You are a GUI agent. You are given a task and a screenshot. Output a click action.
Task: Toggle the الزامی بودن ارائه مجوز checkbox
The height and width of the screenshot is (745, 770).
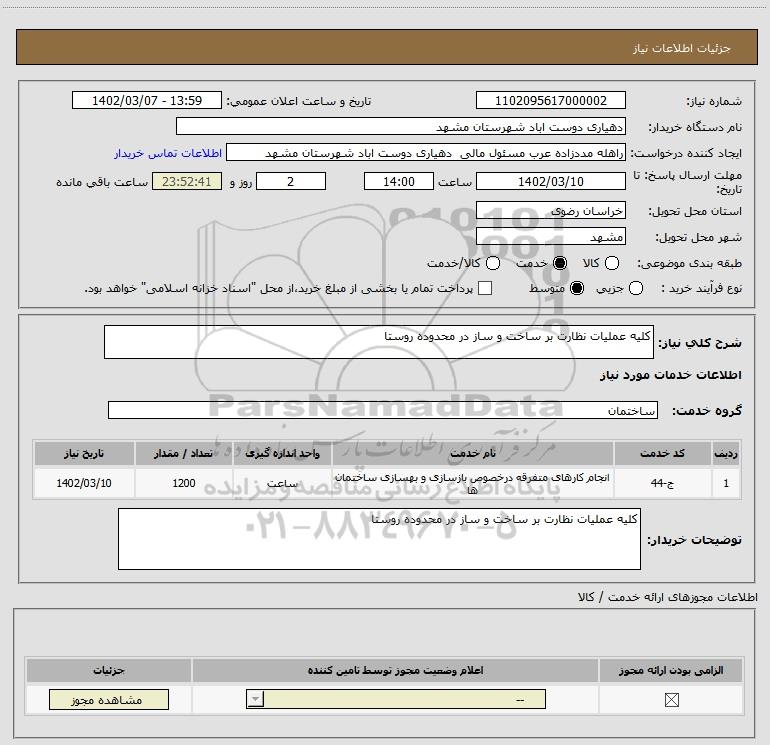tap(671, 700)
